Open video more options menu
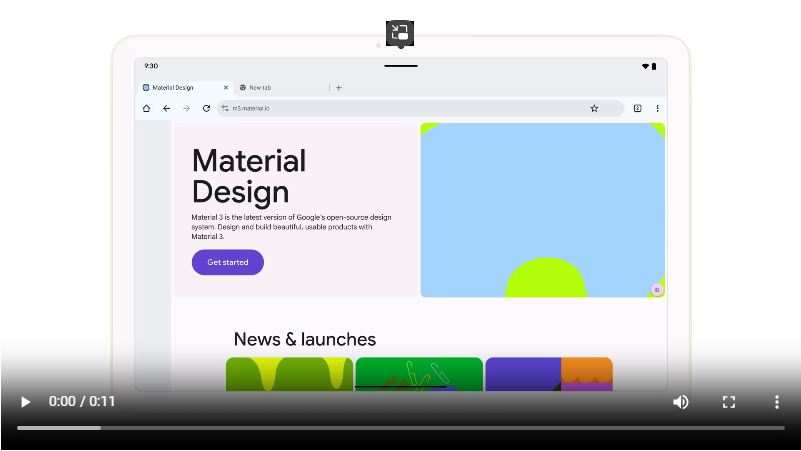Screen dimensions: 801x451 (776, 402)
